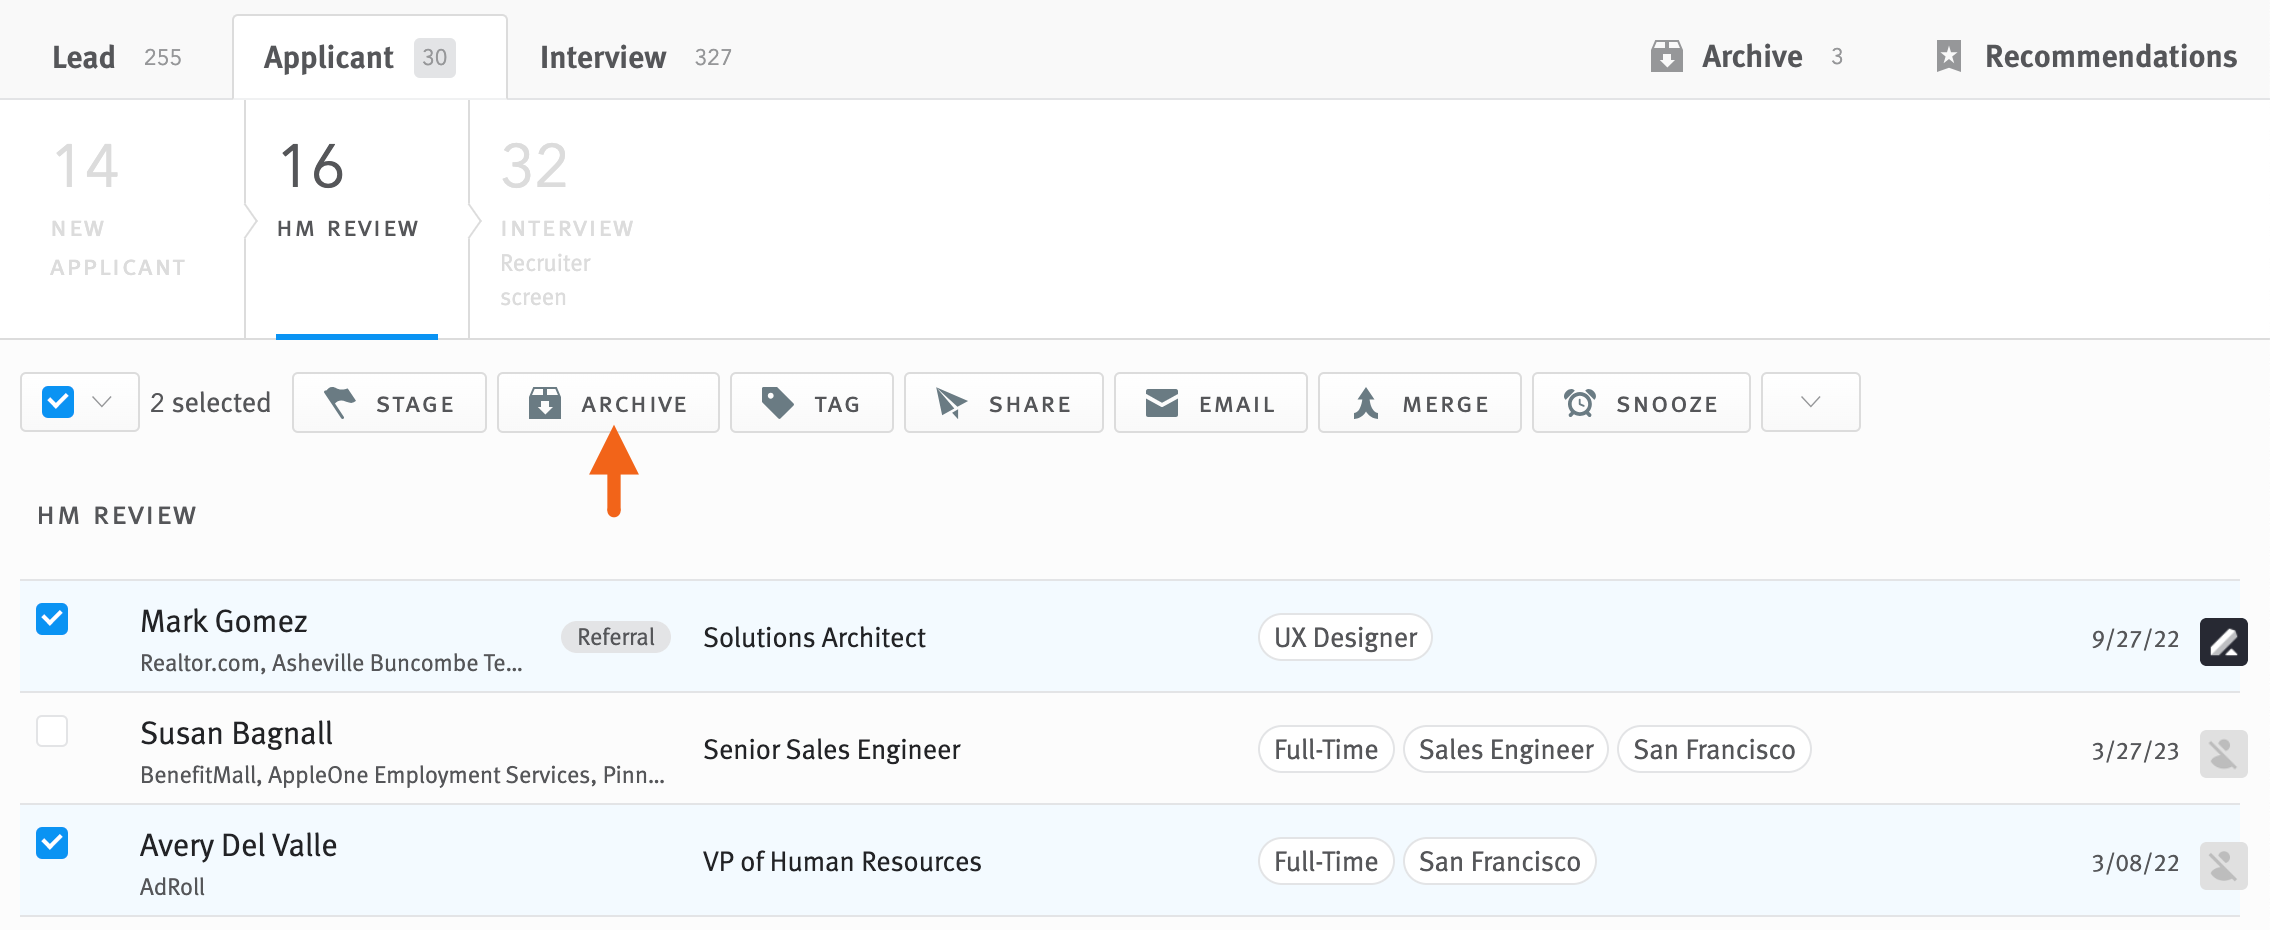2270x930 pixels.
Task: Open the Archive box icon
Action: point(1668,56)
